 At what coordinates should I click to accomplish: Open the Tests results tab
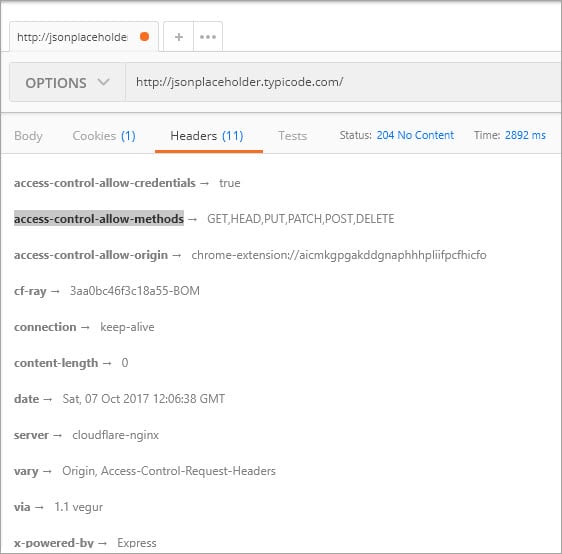click(x=292, y=136)
